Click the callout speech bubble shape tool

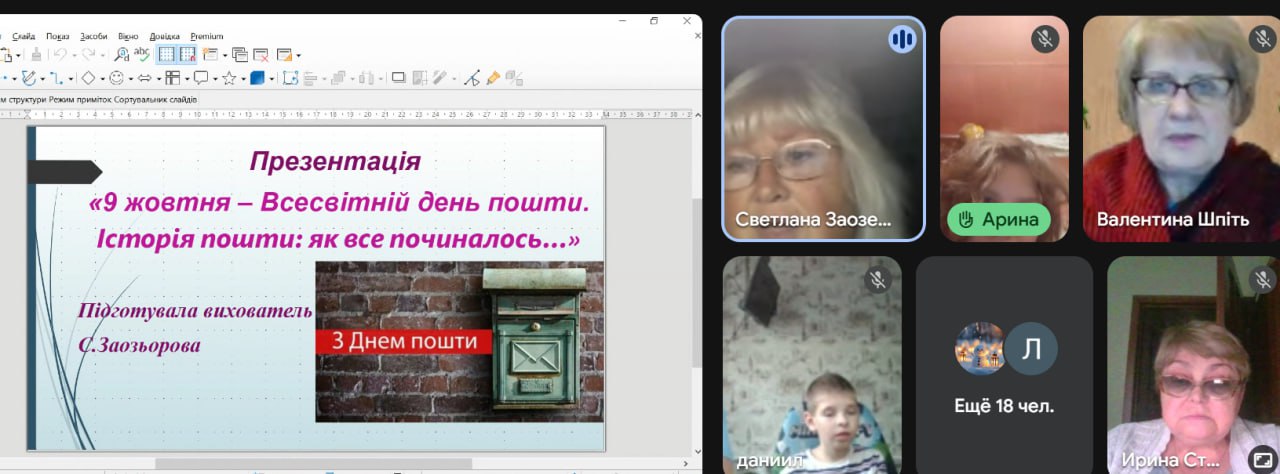pyautogui.click(x=201, y=78)
